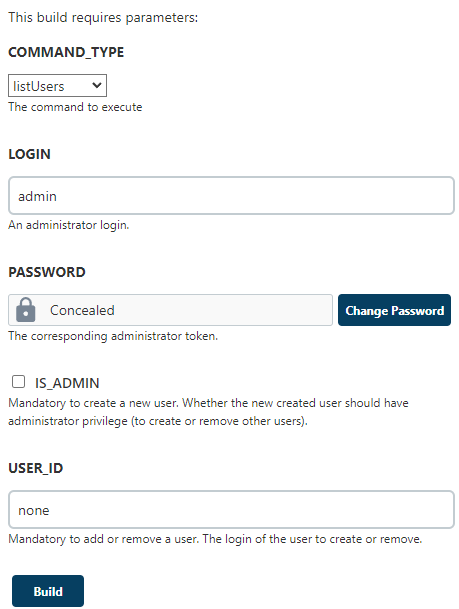459x609 pixels.
Task: Click 'This build requires parameters:' text
Action: tap(103, 17)
